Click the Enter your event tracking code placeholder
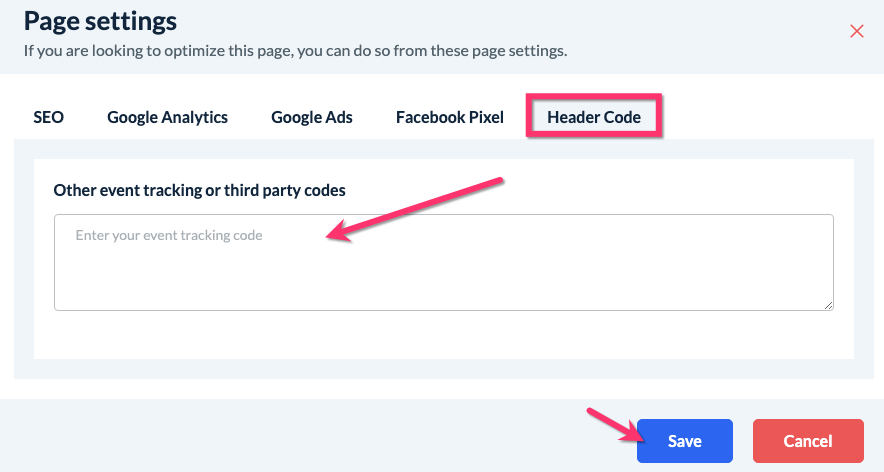 (x=169, y=235)
